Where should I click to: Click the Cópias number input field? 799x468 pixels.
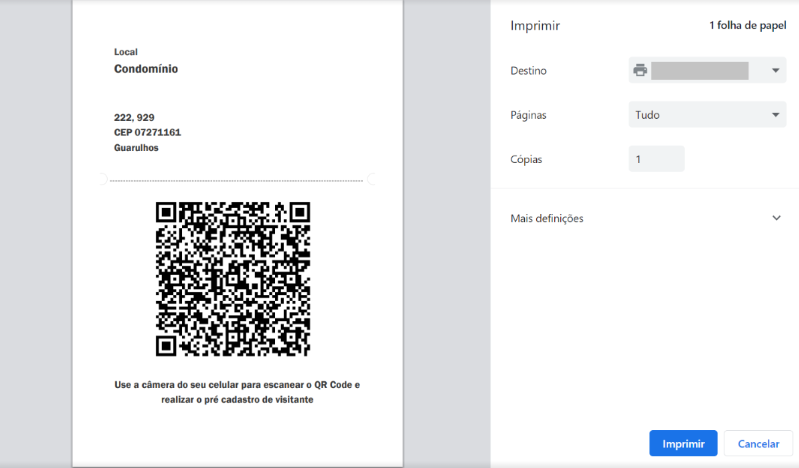pyautogui.click(x=656, y=159)
